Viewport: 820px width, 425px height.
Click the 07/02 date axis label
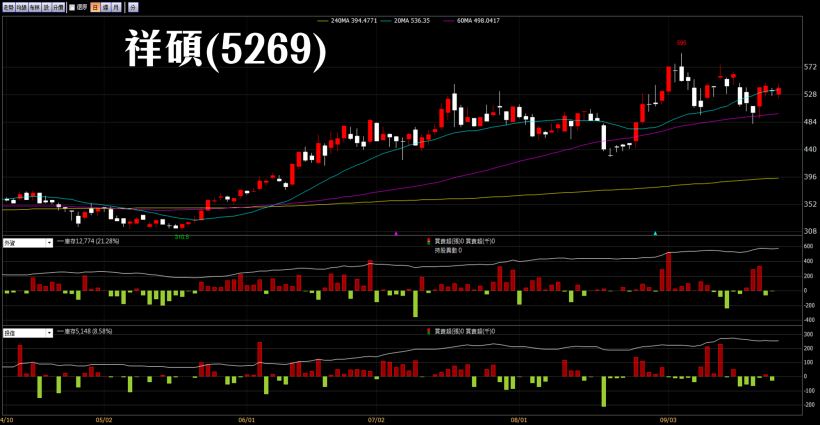(376, 419)
